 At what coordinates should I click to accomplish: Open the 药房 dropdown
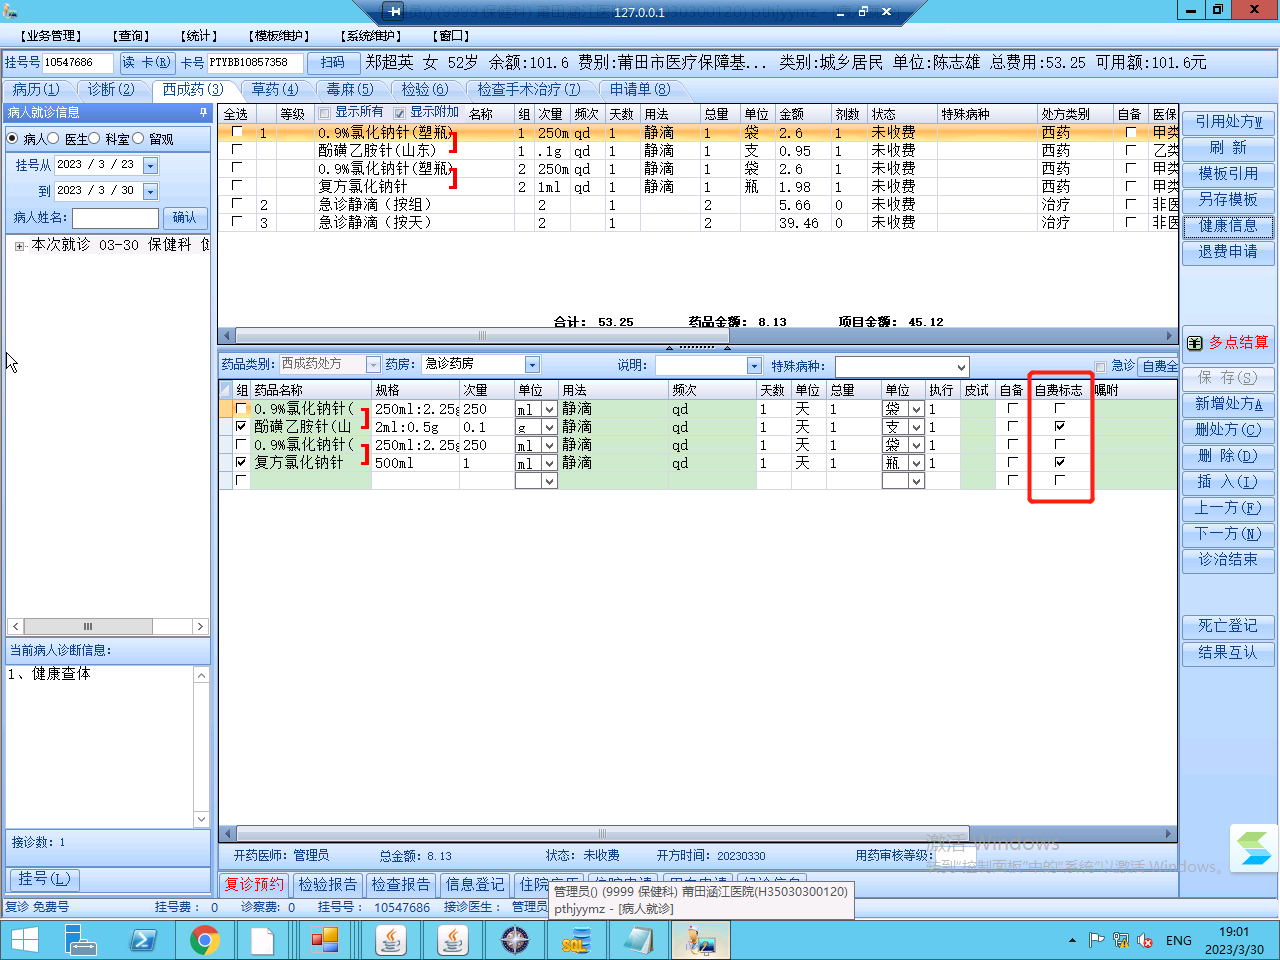532,365
